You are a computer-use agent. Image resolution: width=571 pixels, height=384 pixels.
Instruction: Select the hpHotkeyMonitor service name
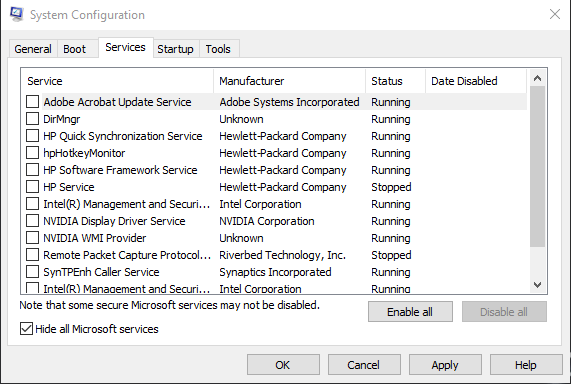click(x=84, y=153)
